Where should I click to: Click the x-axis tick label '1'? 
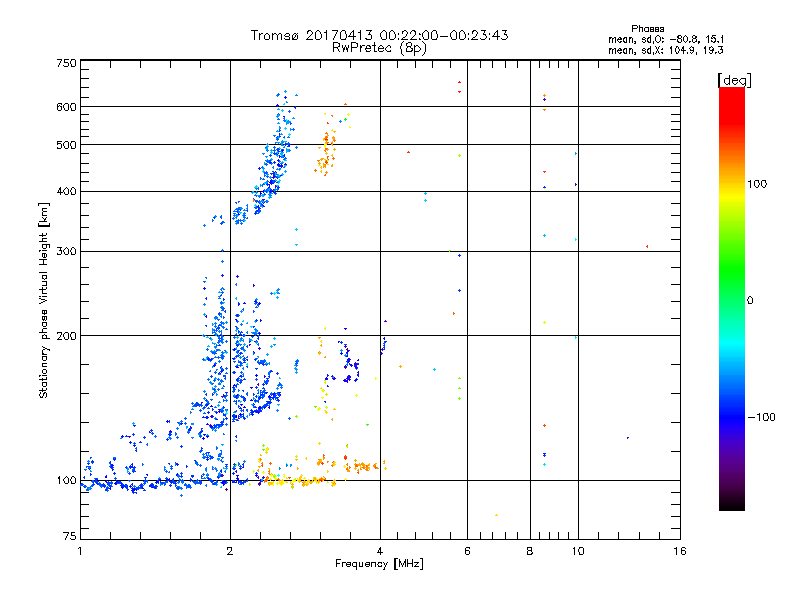tap(80, 551)
